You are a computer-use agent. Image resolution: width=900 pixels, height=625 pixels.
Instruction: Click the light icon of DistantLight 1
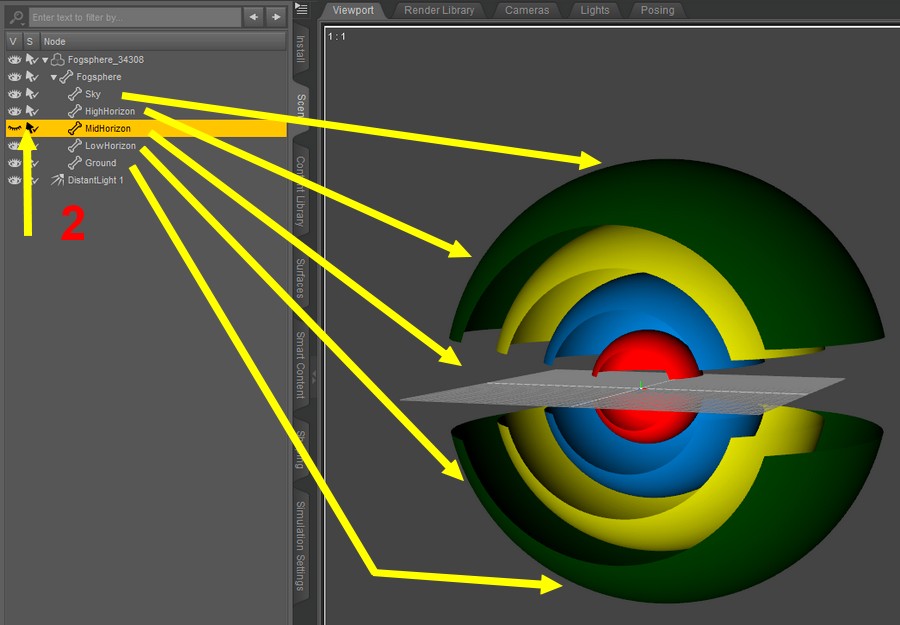[57, 180]
